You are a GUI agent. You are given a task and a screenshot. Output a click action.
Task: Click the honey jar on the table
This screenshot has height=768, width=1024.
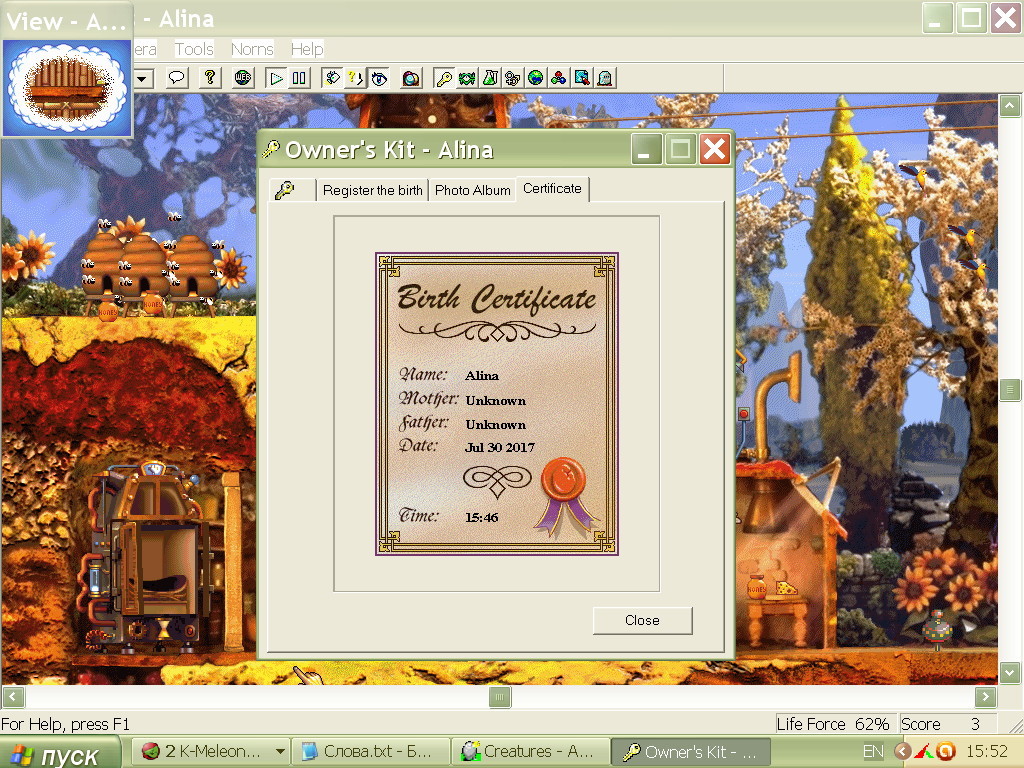(x=756, y=586)
